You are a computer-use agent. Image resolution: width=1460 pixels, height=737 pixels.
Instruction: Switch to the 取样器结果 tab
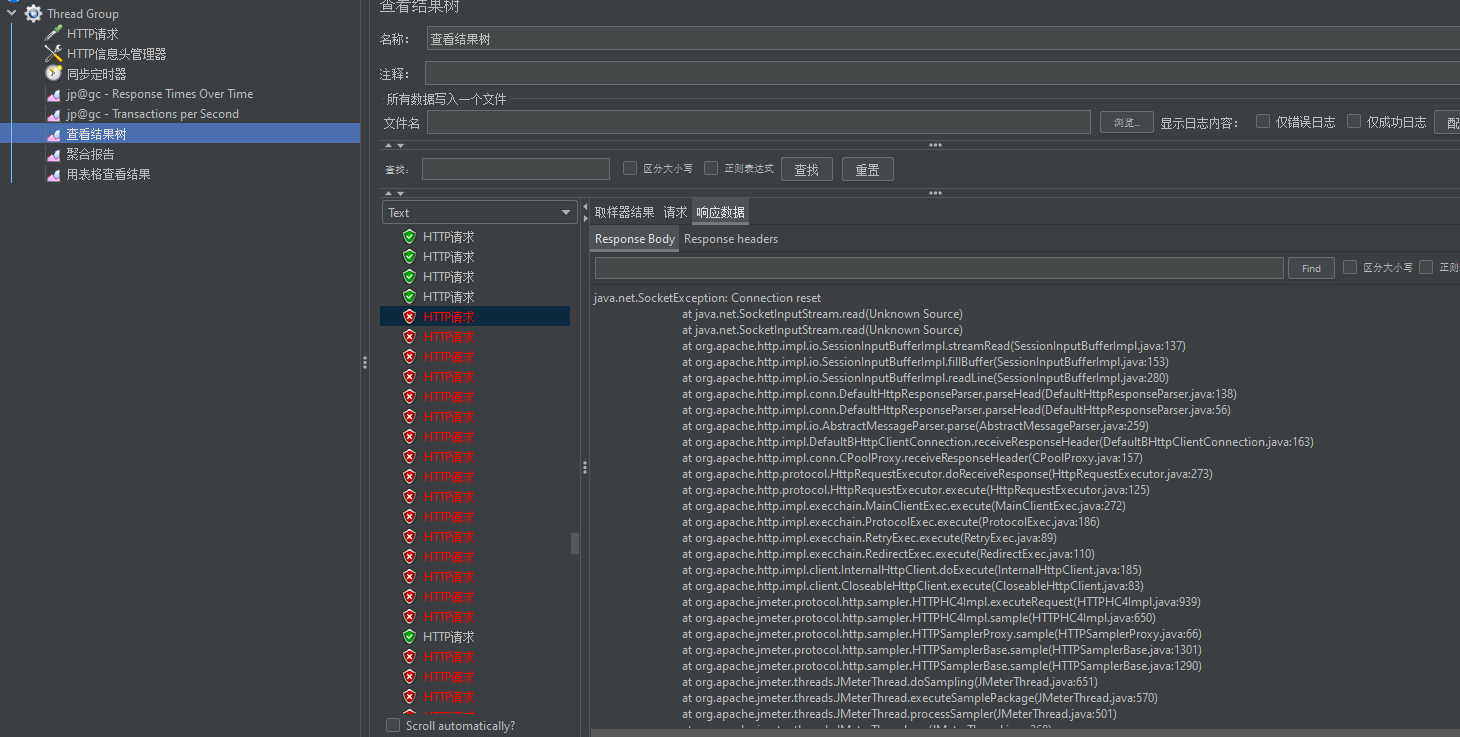624,212
